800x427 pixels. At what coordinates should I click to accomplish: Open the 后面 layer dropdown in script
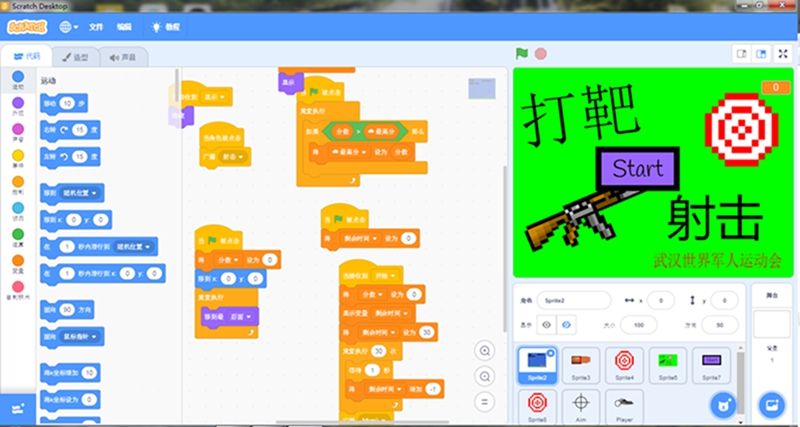(242, 317)
